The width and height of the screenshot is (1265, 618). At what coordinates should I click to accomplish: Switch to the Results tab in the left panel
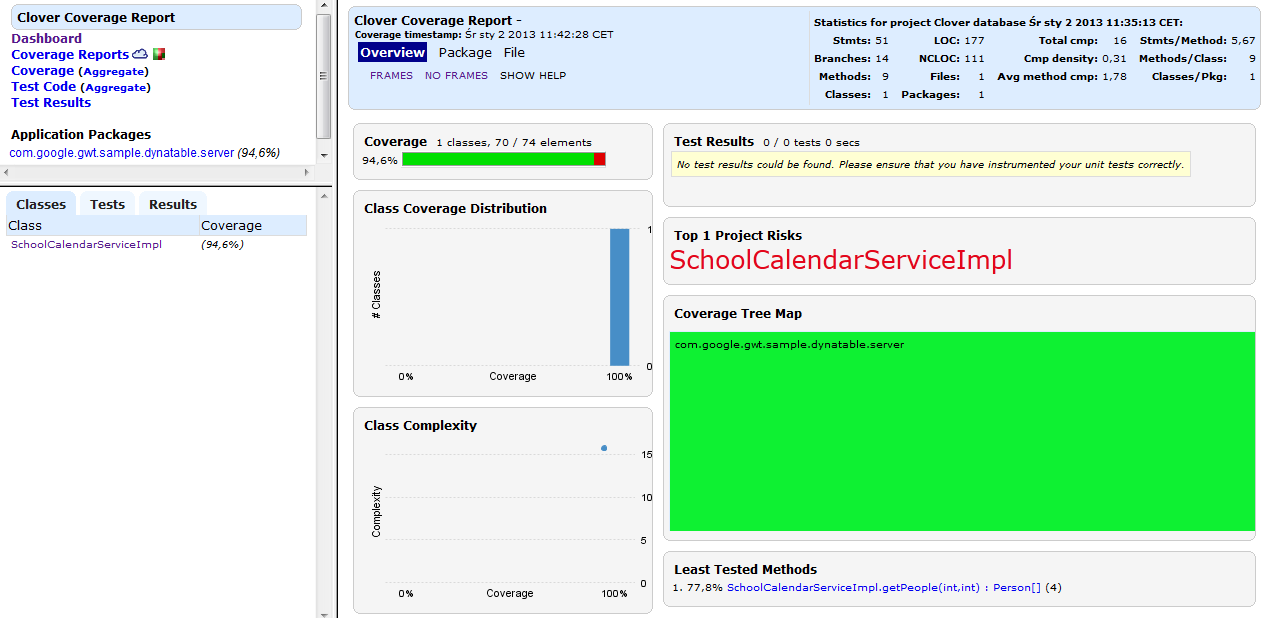(x=173, y=204)
